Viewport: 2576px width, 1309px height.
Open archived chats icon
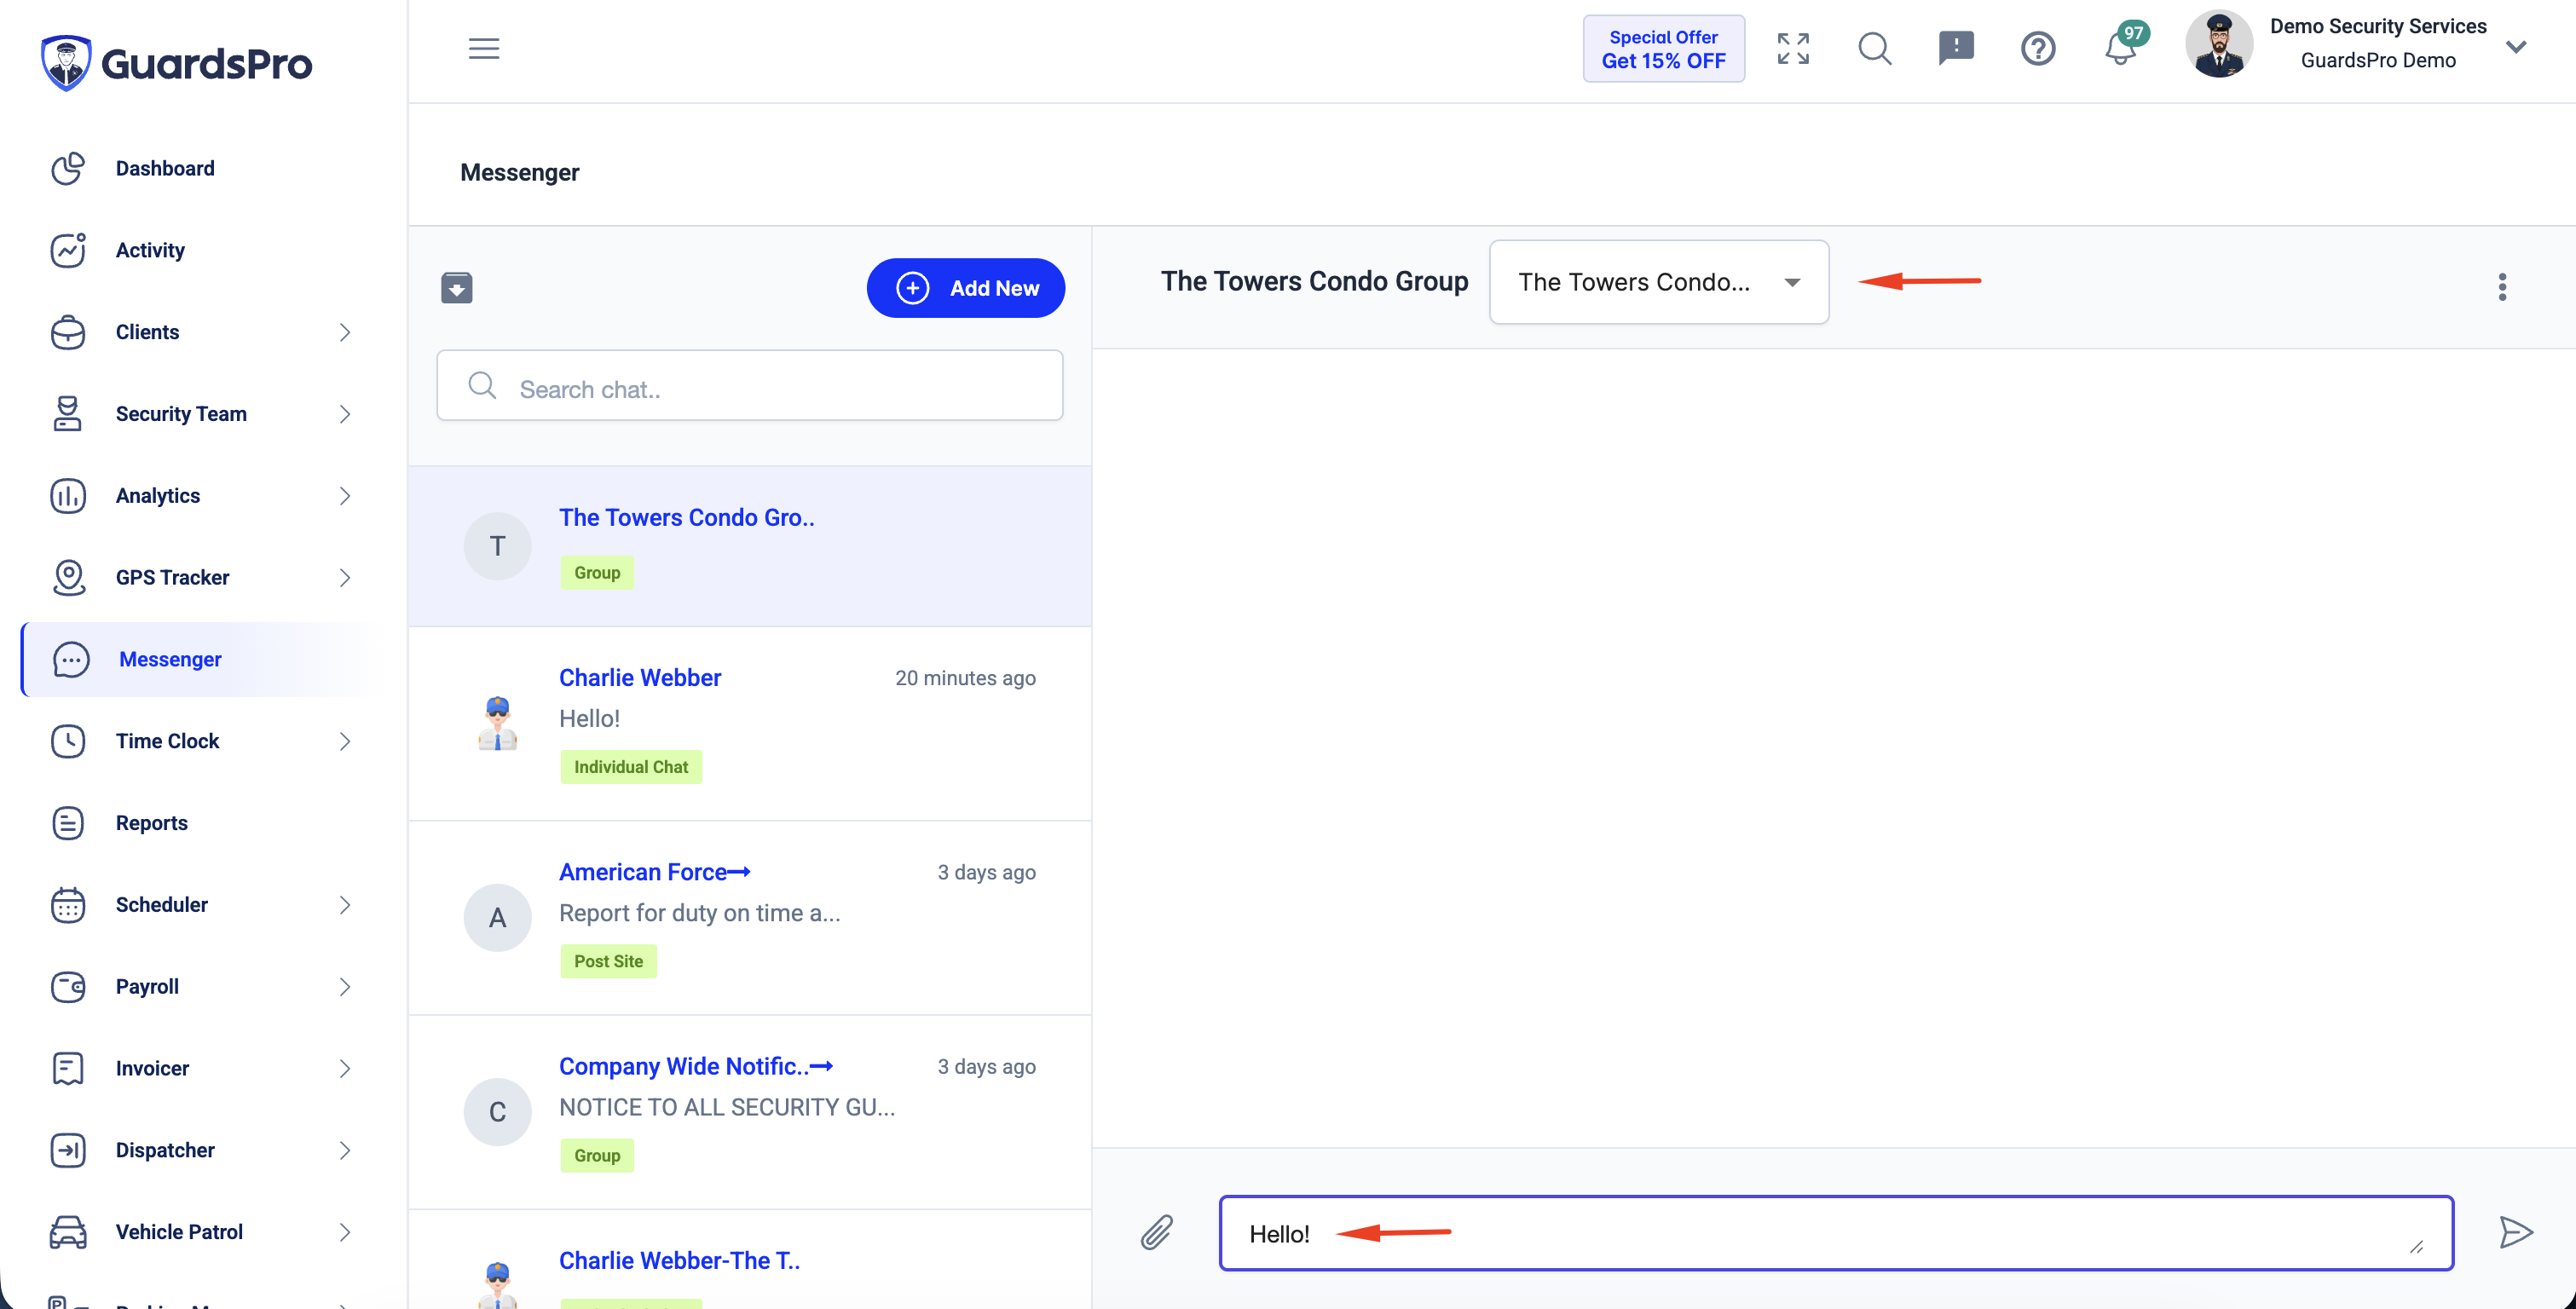(457, 288)
